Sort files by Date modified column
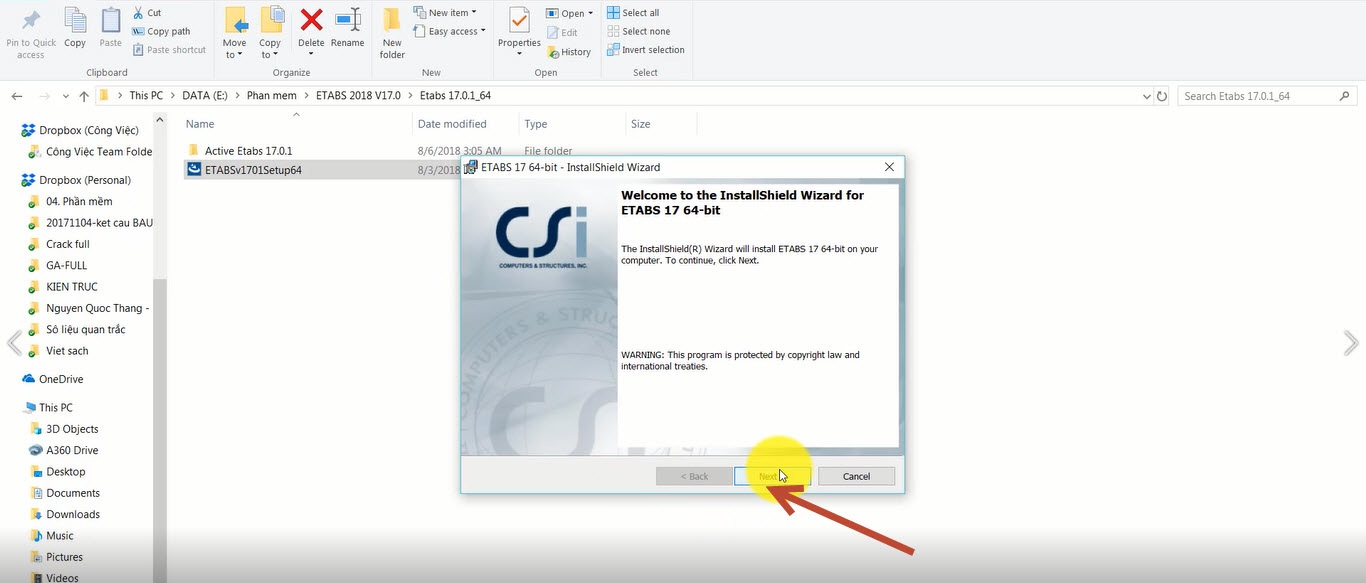This screenshot has height=583, width=1366. point(452,124)
